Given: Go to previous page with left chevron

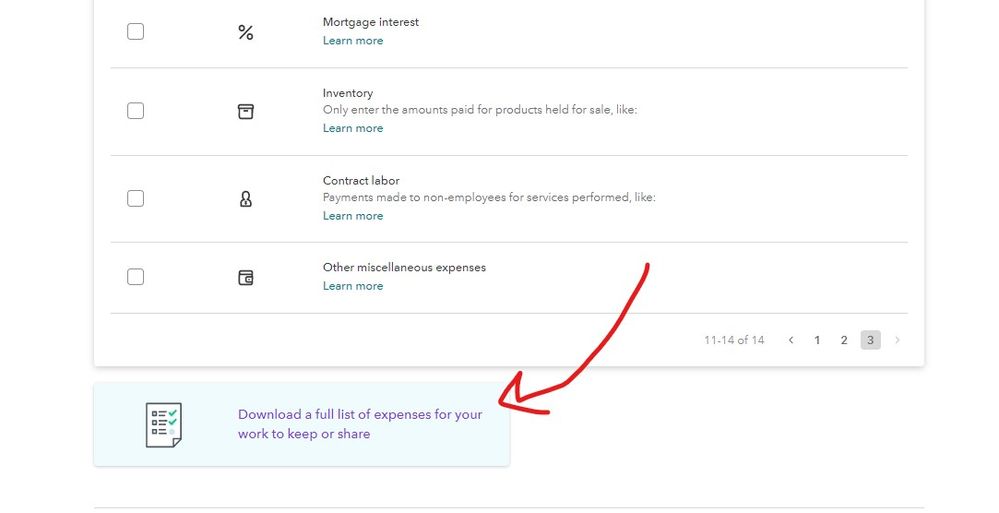Looking at the screenshot, I should [x=791, y=340].
